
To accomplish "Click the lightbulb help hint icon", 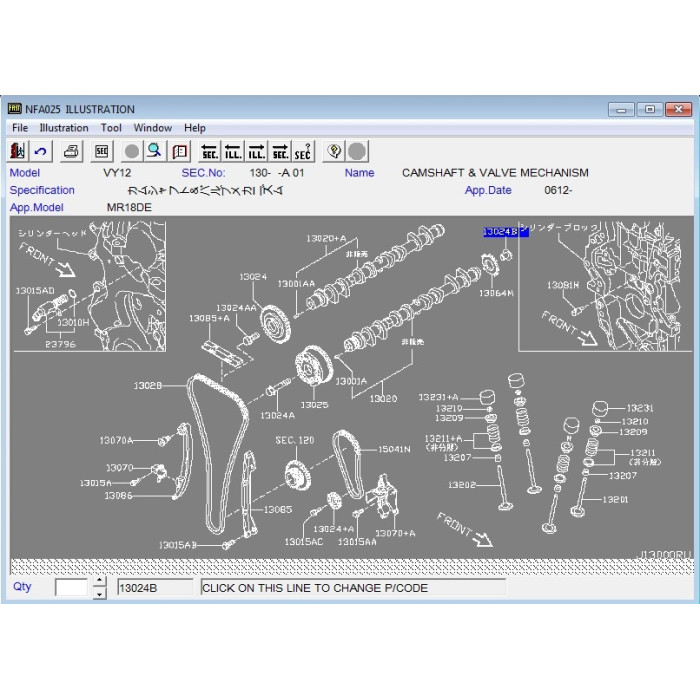I will click(x=334, y=151).
